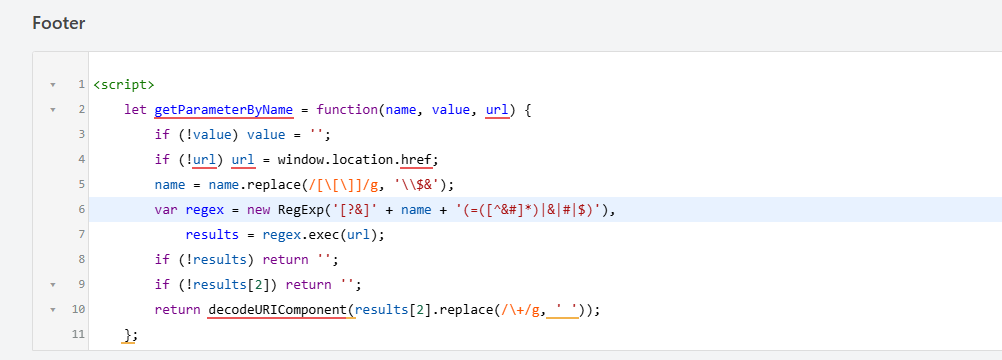Collapse the getParameterByName function fold arrow

(x=52, y=110)
